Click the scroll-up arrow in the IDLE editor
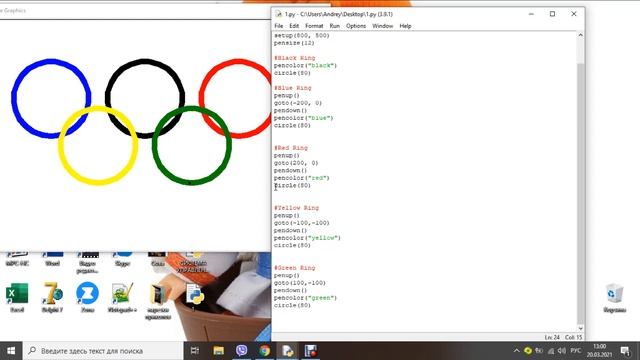This screenshot has width=640, height=360. 580,36
